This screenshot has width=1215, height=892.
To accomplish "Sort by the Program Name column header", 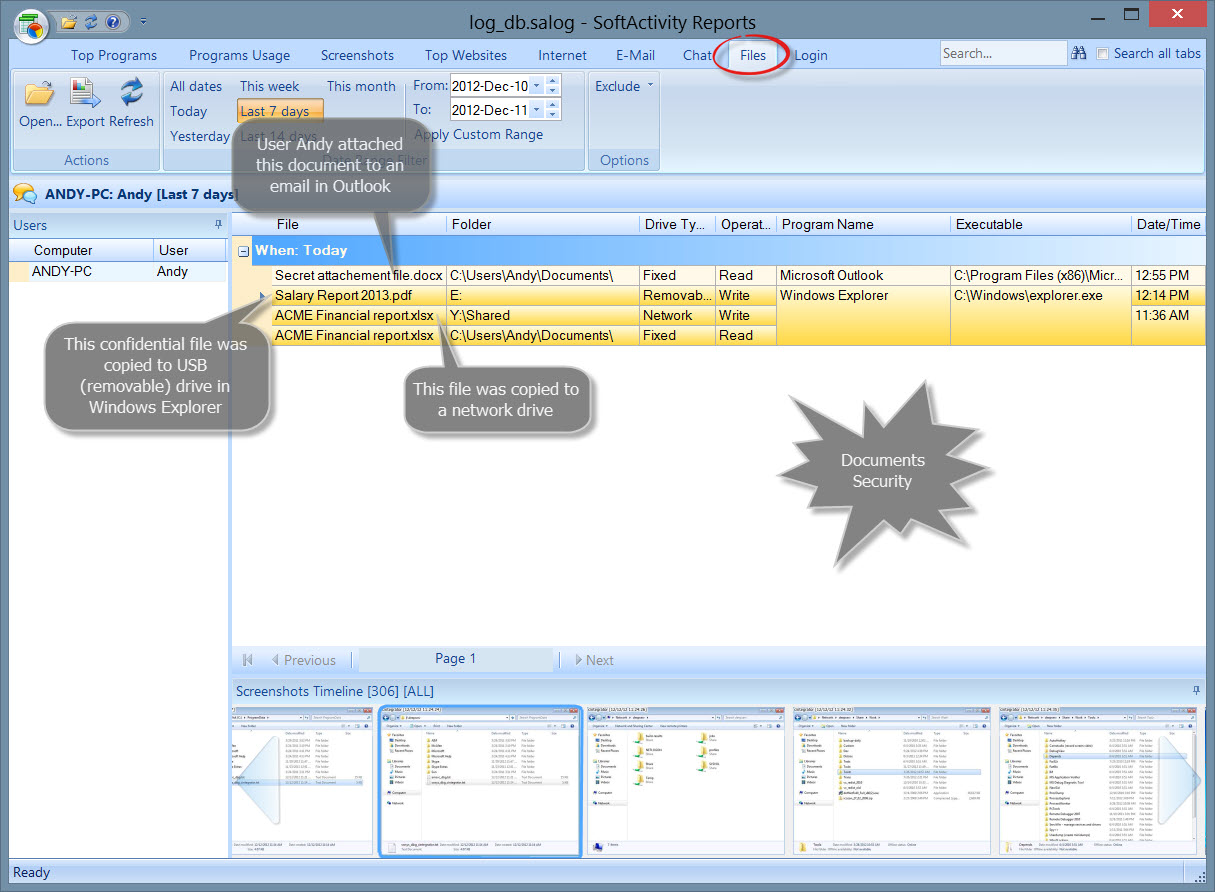I will click(863, 224).
